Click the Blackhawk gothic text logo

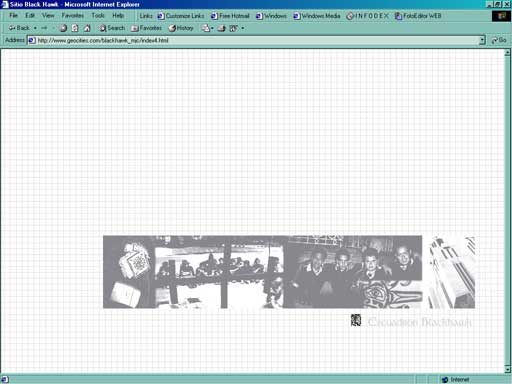coord(419,322)
